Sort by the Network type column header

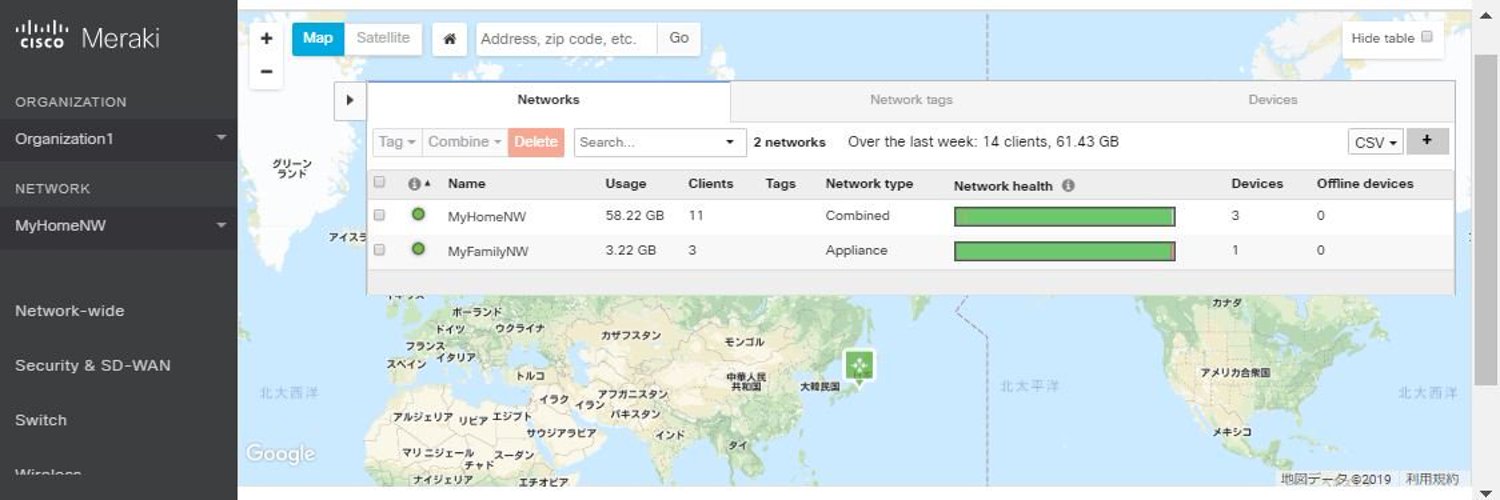869,184
